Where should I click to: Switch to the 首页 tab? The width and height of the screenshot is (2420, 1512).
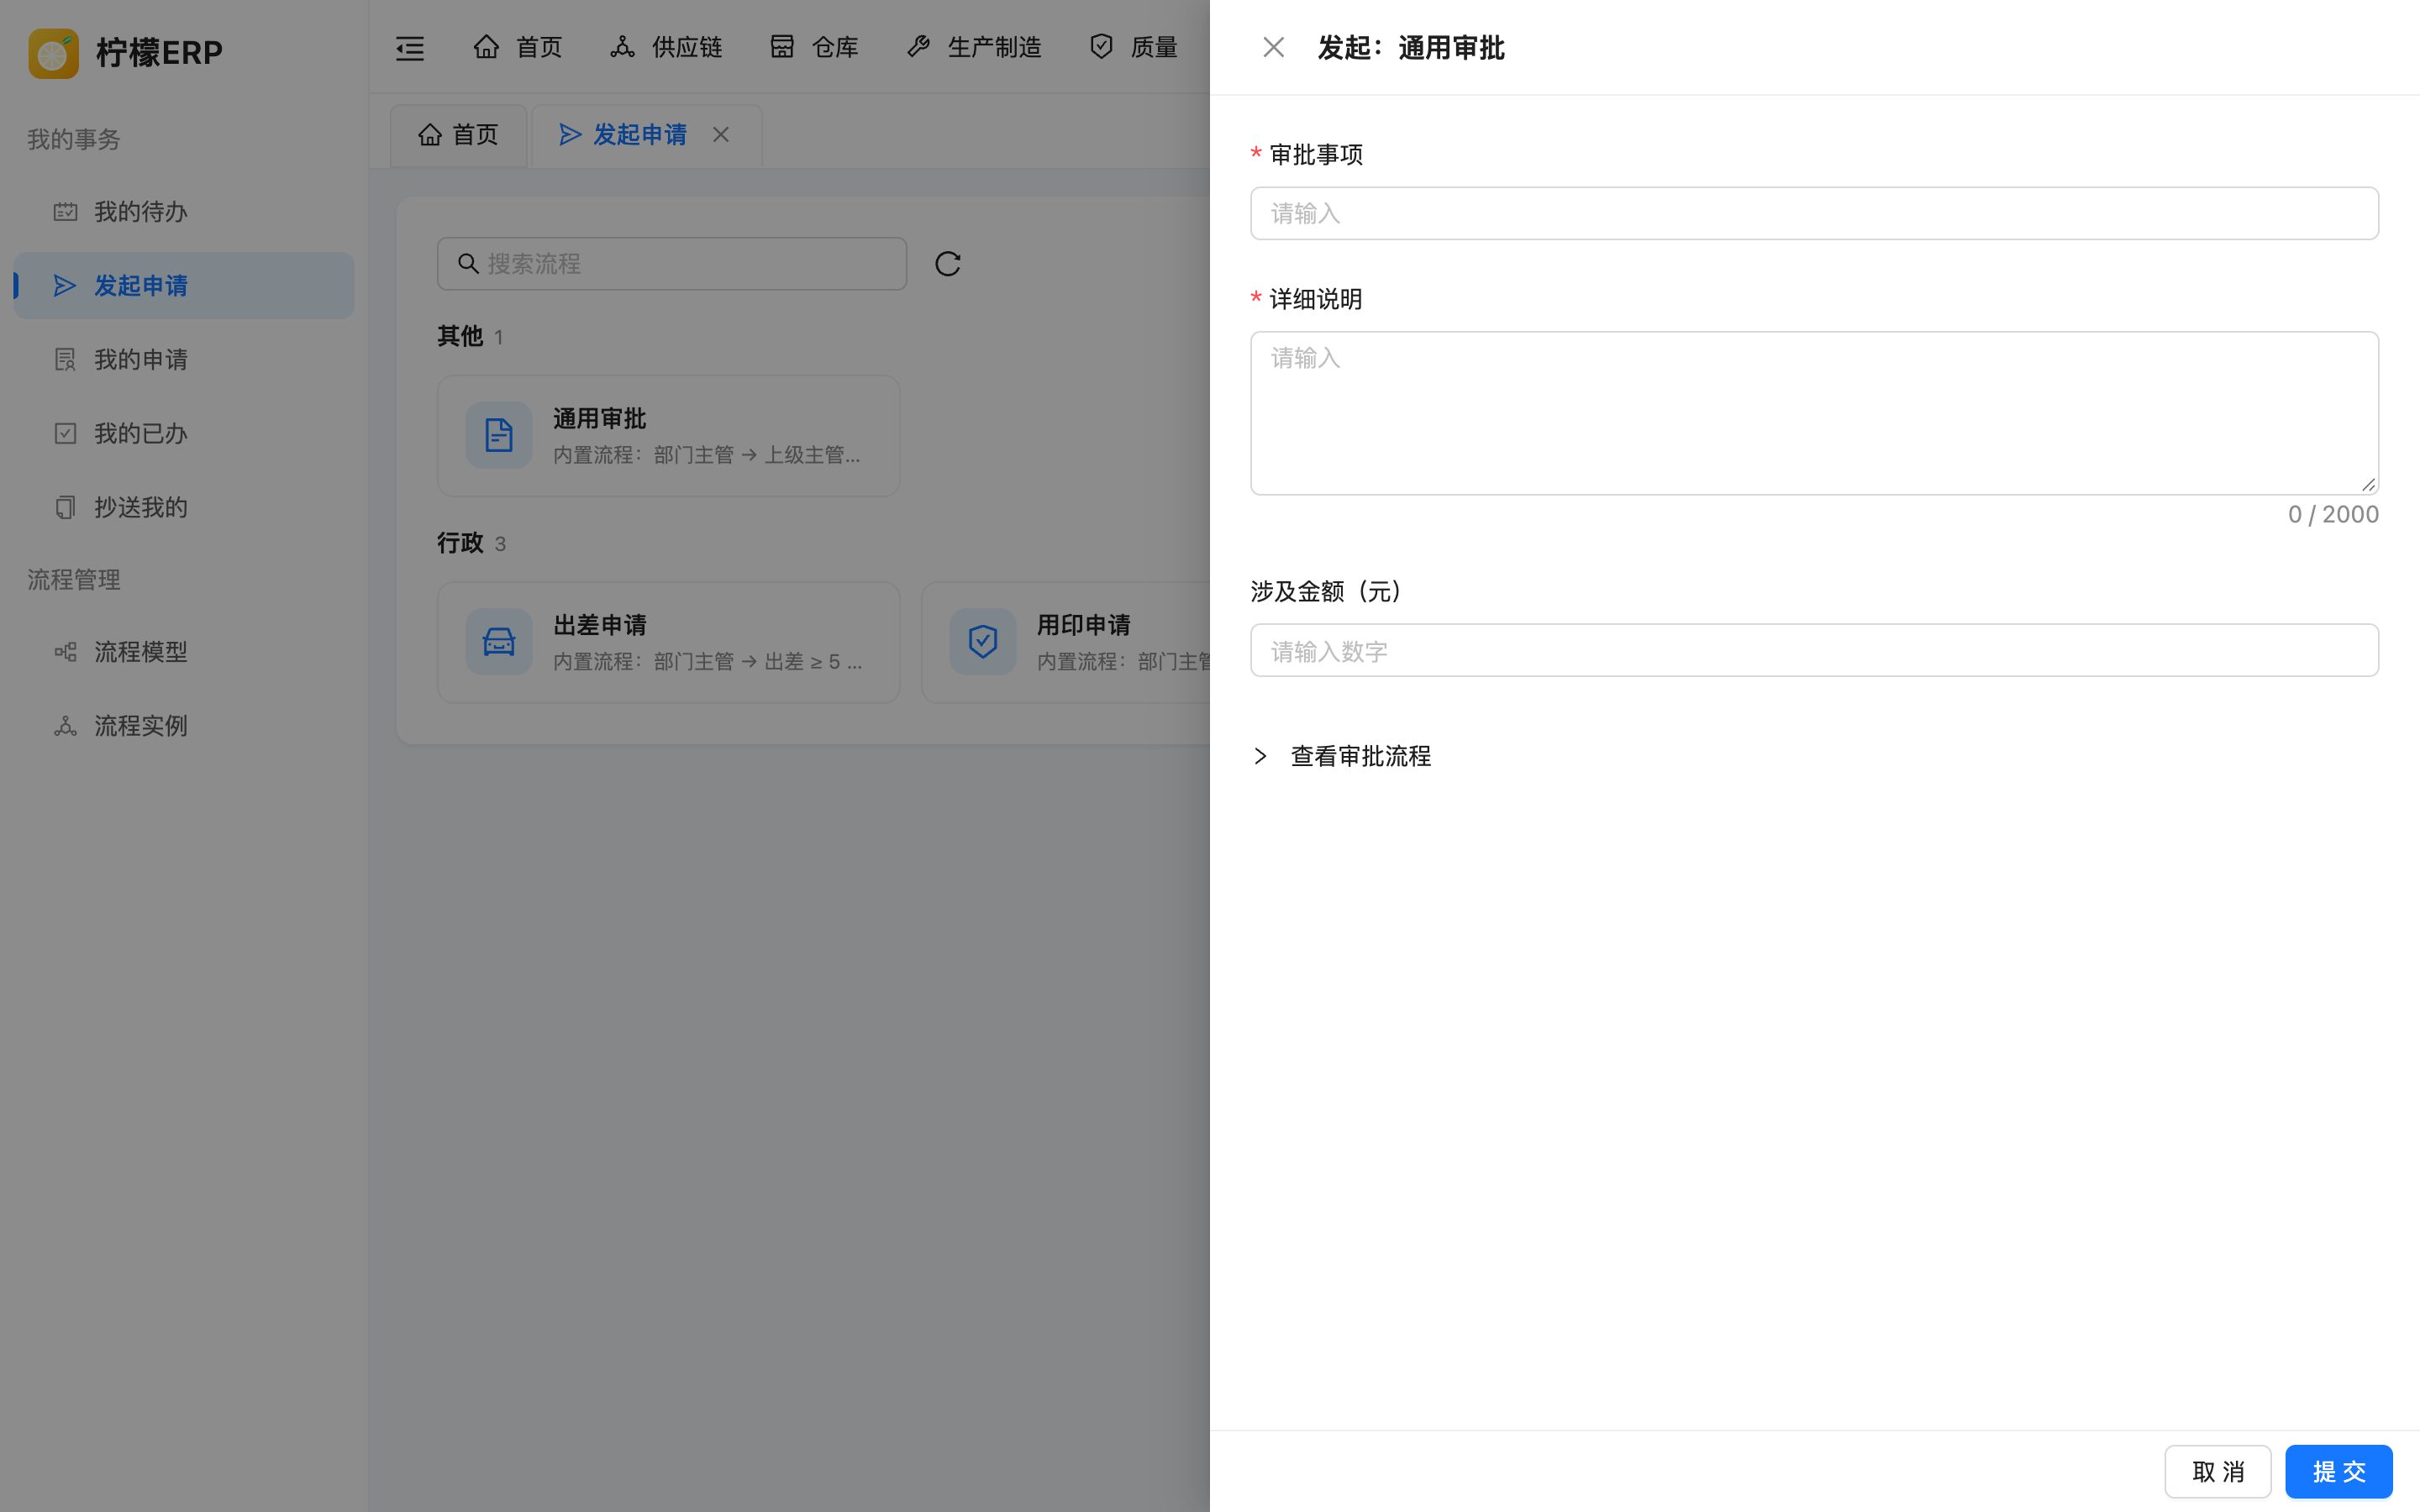click(x=458, y=135)
